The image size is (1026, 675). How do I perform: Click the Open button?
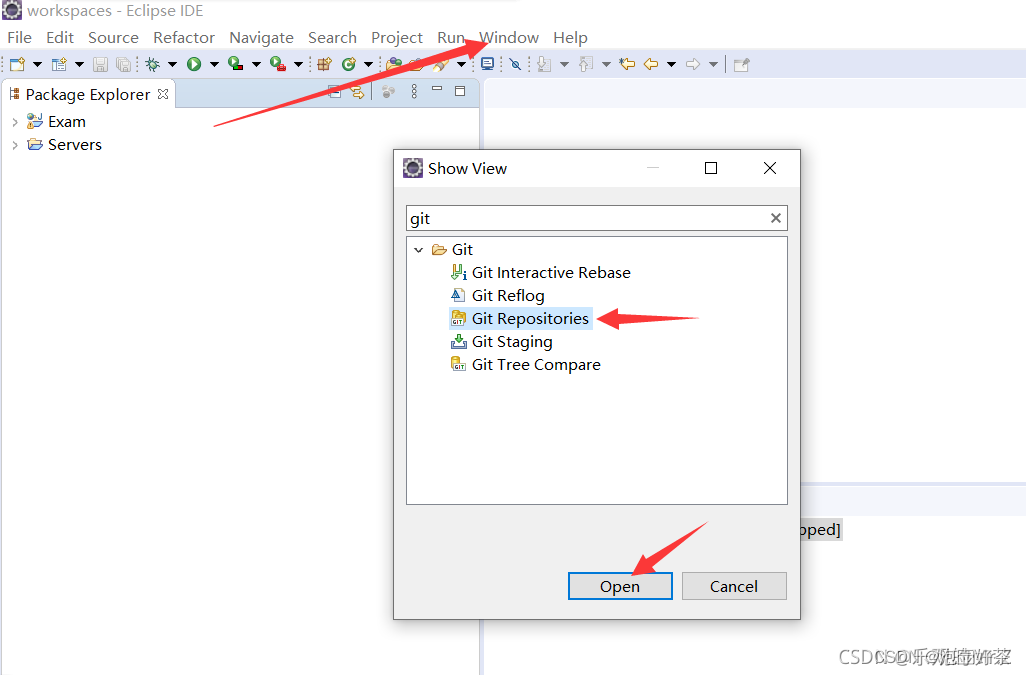620,586
